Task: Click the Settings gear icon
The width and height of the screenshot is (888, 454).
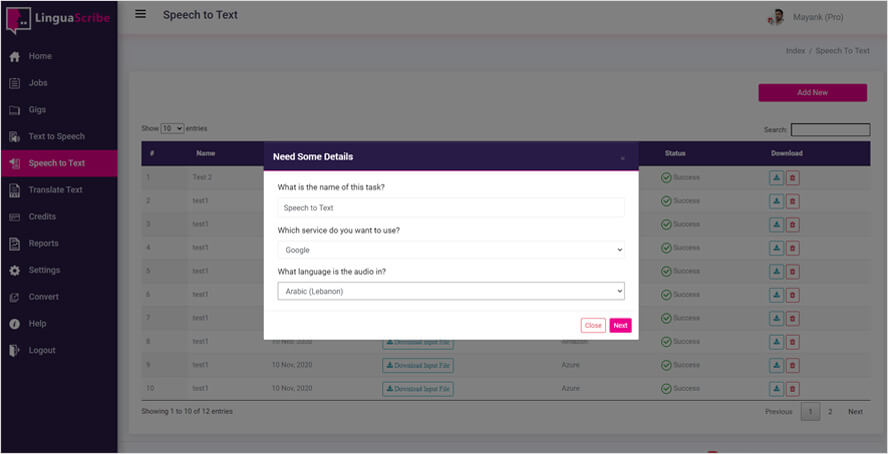Action: click(x=15, y=270)
